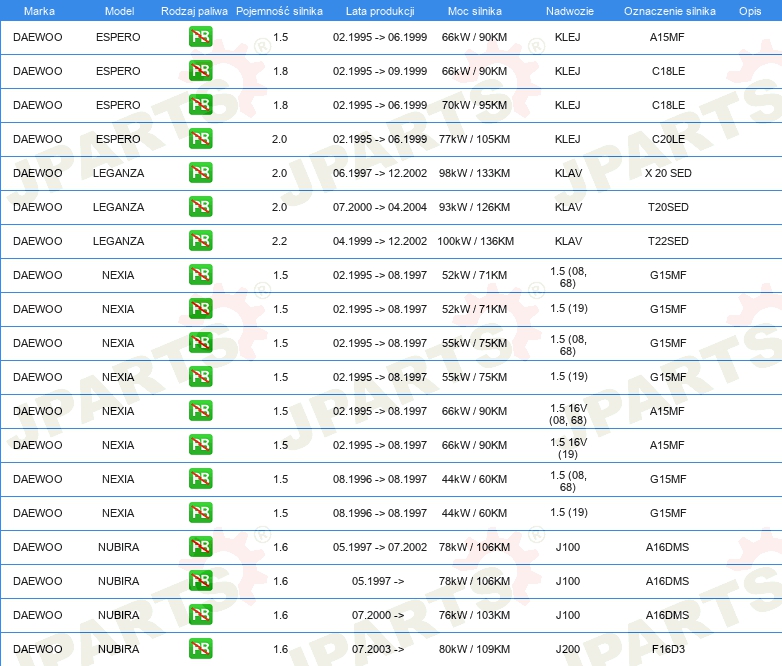Viewport: 782px width, 666px height.
Task: Click the NUBIRA model cell in the F16D3 row
Action: pyautogui.click(x=118, y=649)
